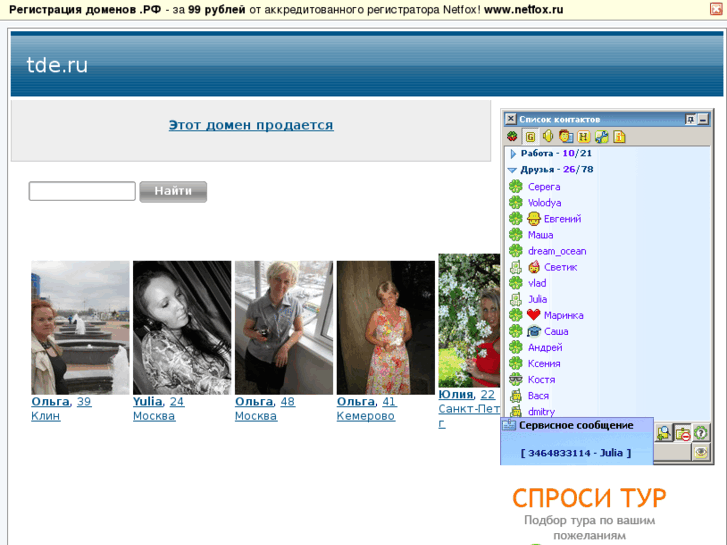
Task: Click the Yulia, 24 profile link
Action: (x=159, y=402)
